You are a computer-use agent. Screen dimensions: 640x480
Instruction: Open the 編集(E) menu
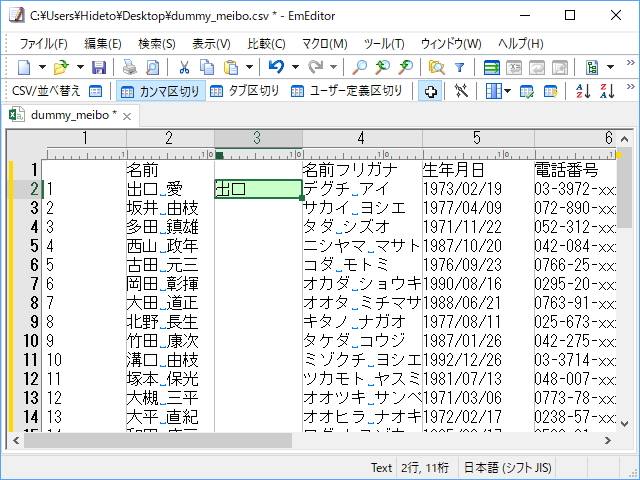(103, 43)
